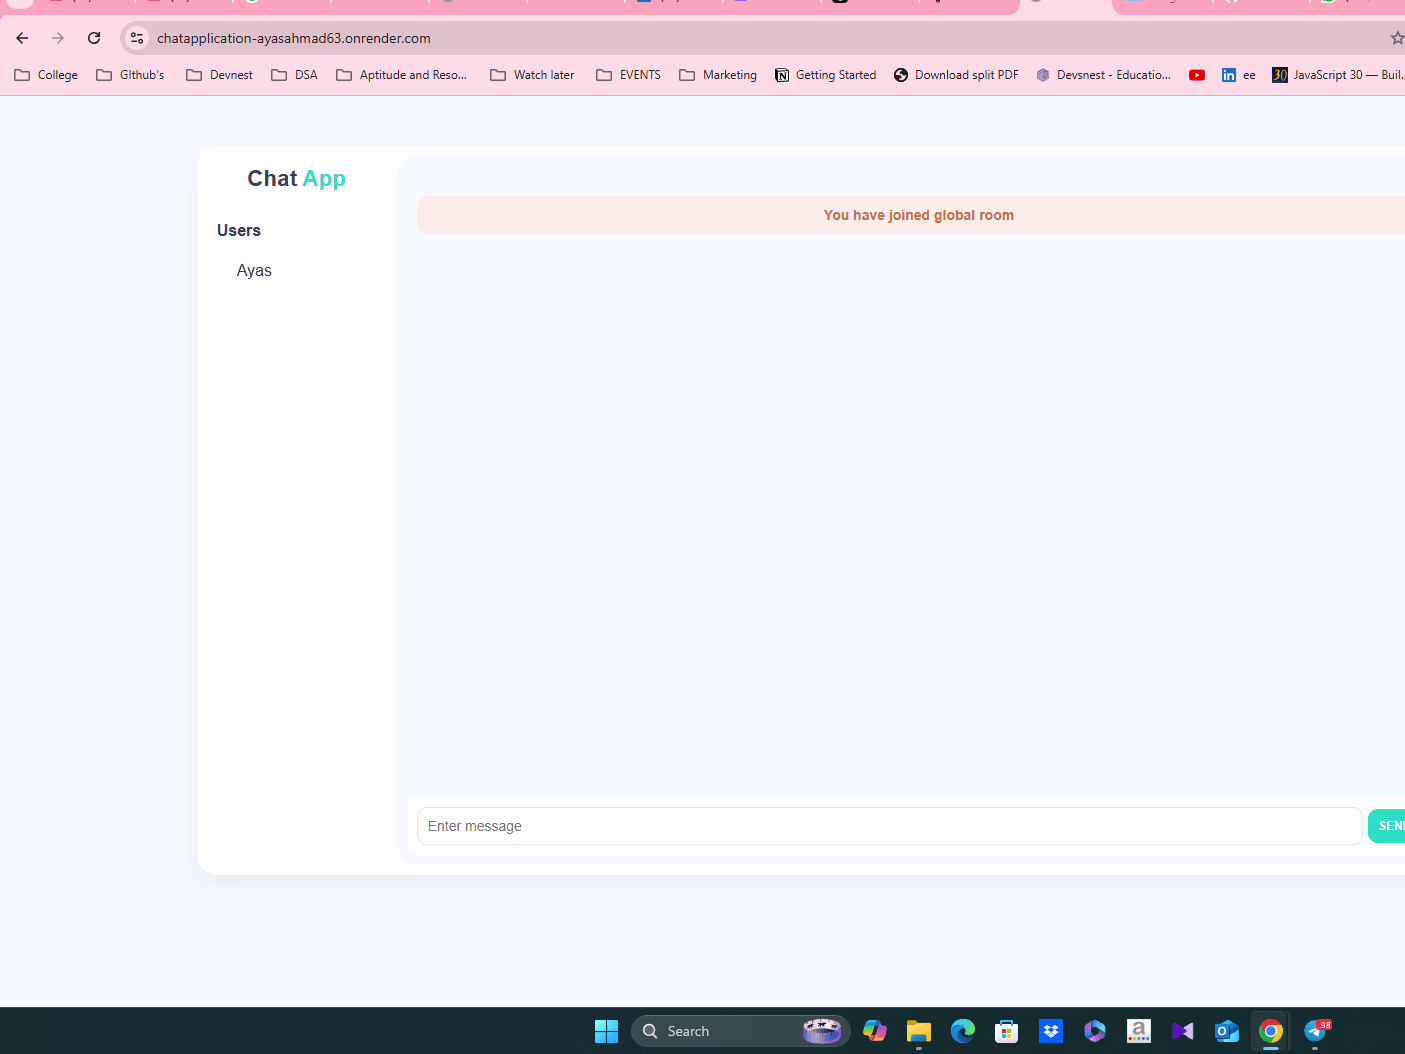Open the Watch later bookmarks folder
Image resolution: width=1405 pixels, height=1054 pixels.
(531, 74)
